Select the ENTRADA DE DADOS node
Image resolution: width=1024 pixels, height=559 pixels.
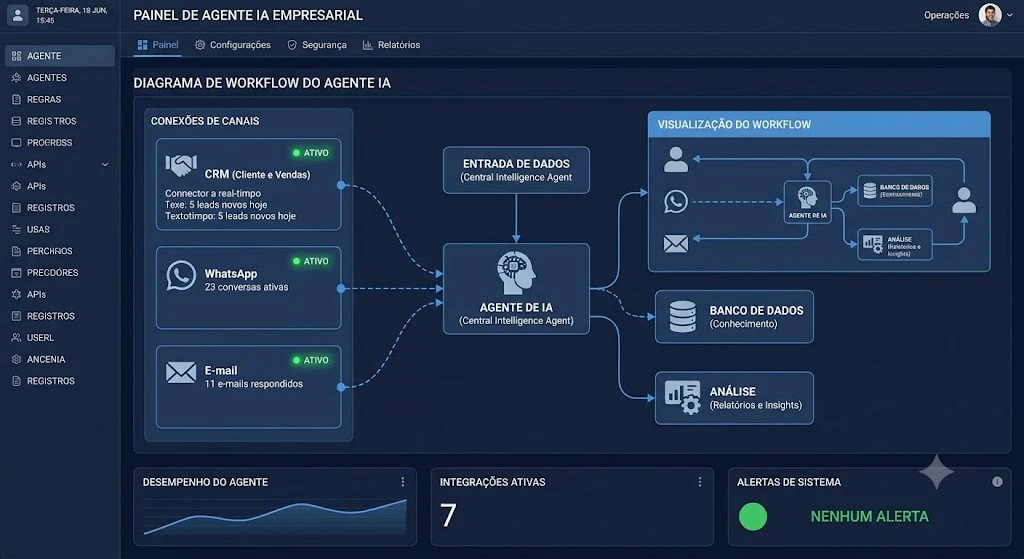pyautogui.click(x=516, y=170)
